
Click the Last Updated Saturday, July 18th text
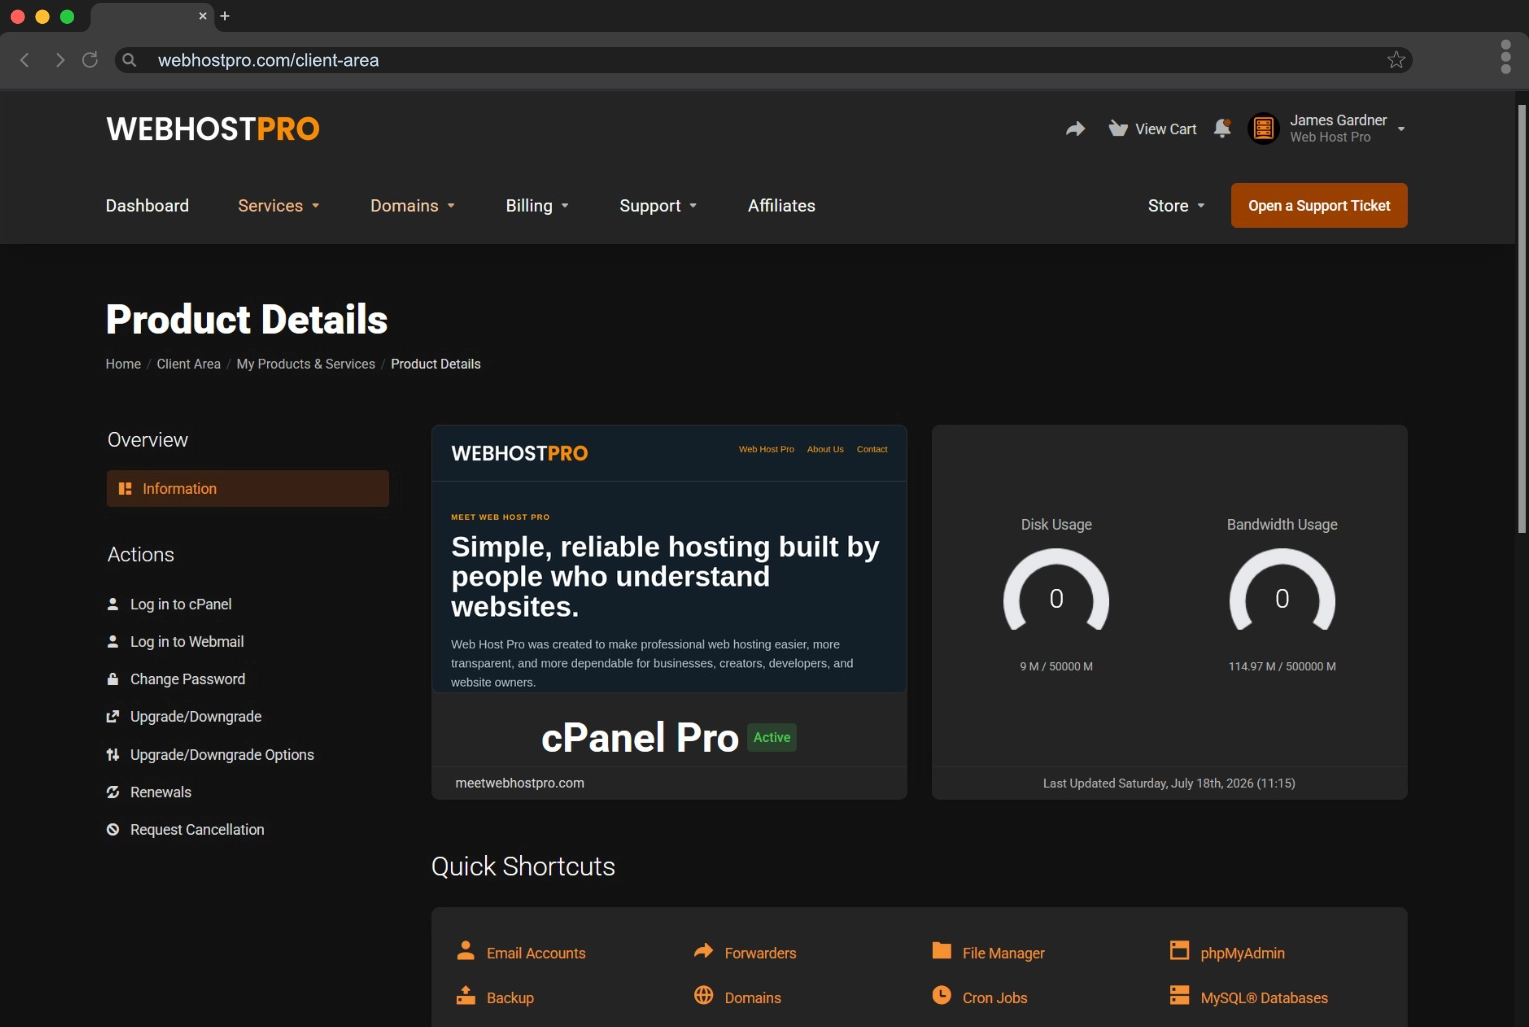pos(1169,783)
